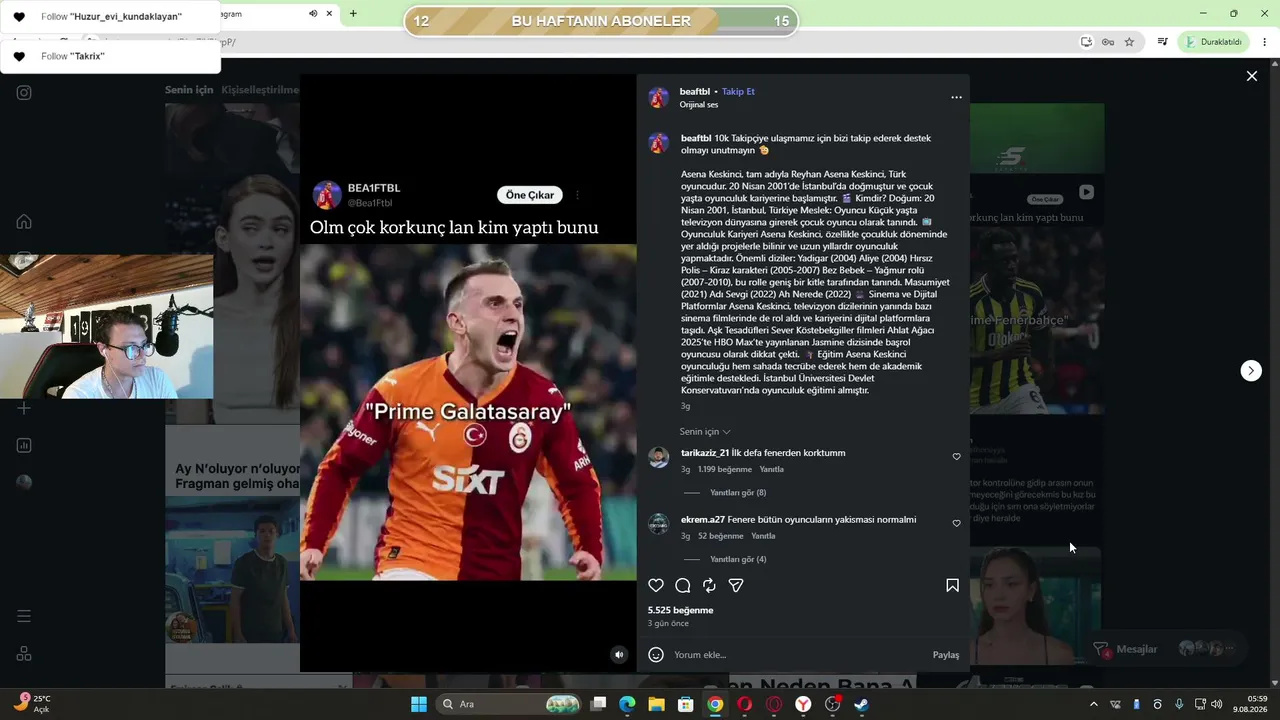Open the Instagram logo home link

24,93
